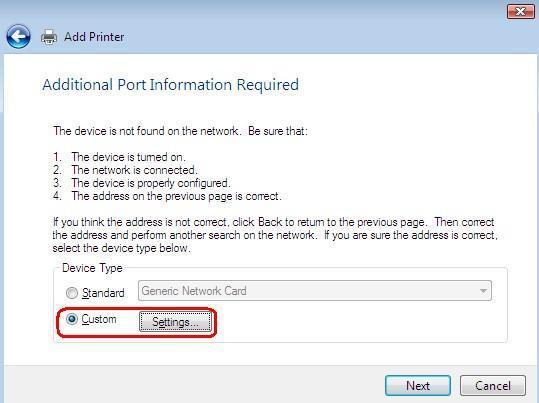Select the Custom device type radio button
Screen dimensions: 539x403
click(x=72, y=319)
